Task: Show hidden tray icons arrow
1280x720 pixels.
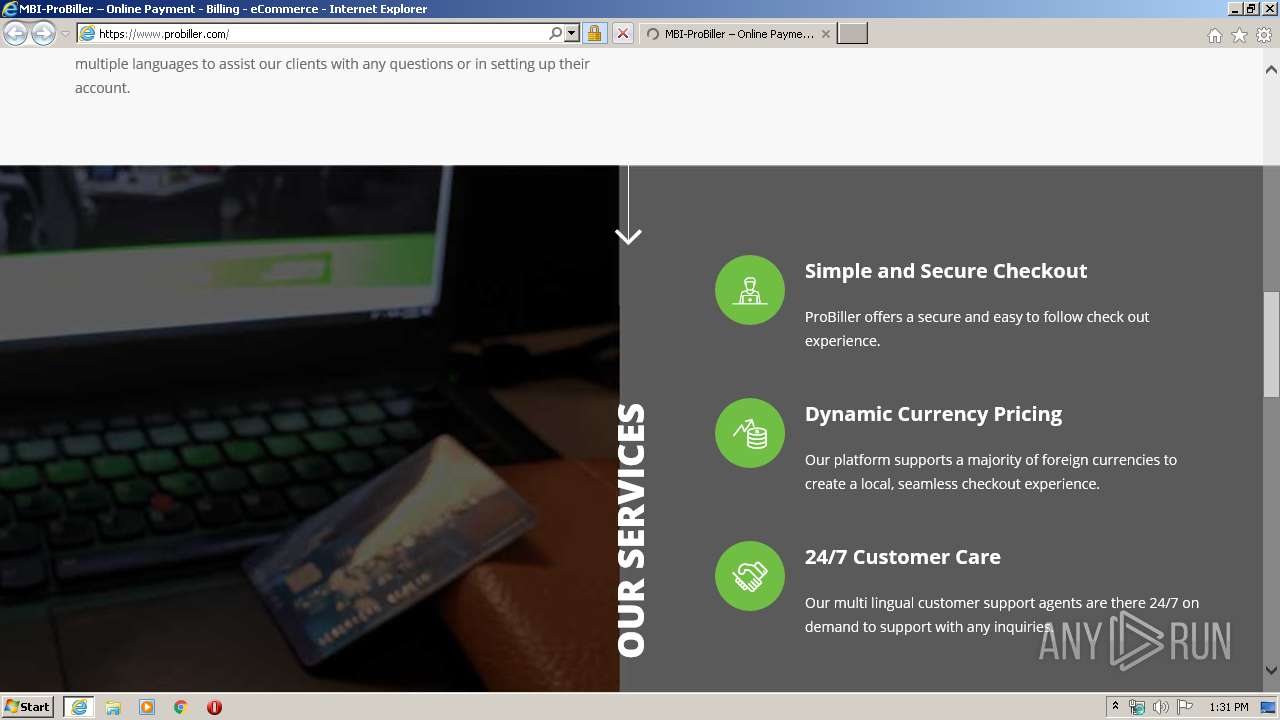Action: 1115,707
